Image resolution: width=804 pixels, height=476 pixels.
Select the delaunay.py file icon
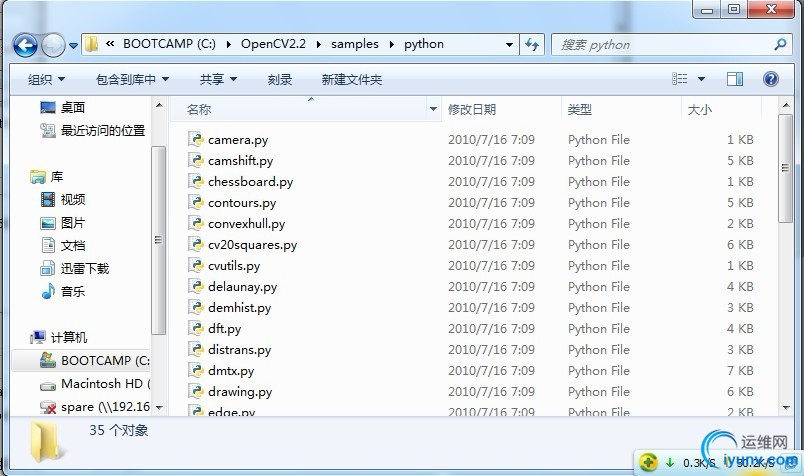(x=196, y=286)
